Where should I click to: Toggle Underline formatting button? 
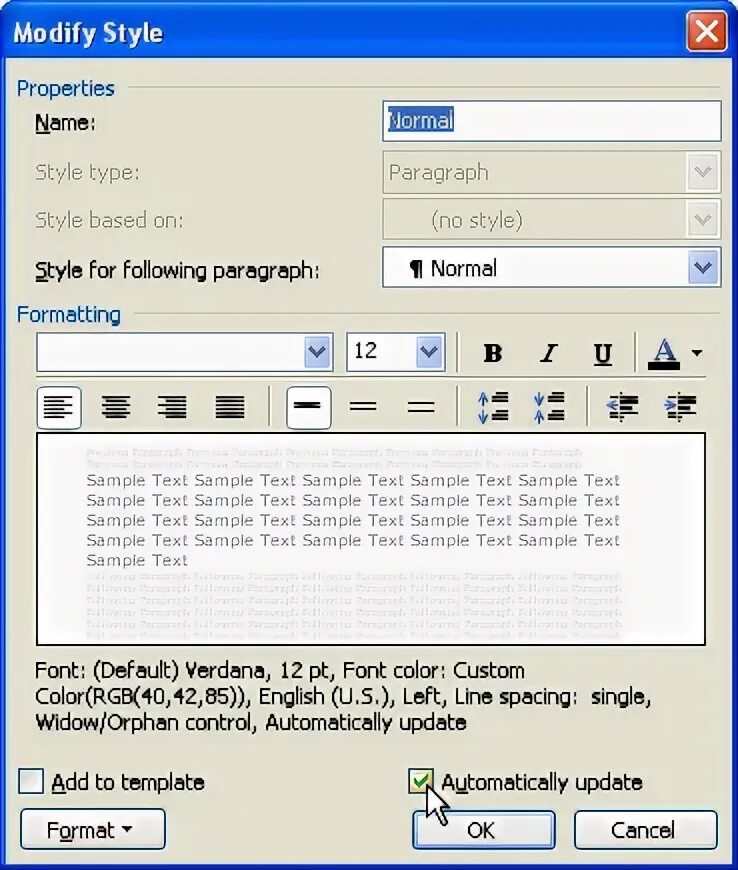click(603, 353)
